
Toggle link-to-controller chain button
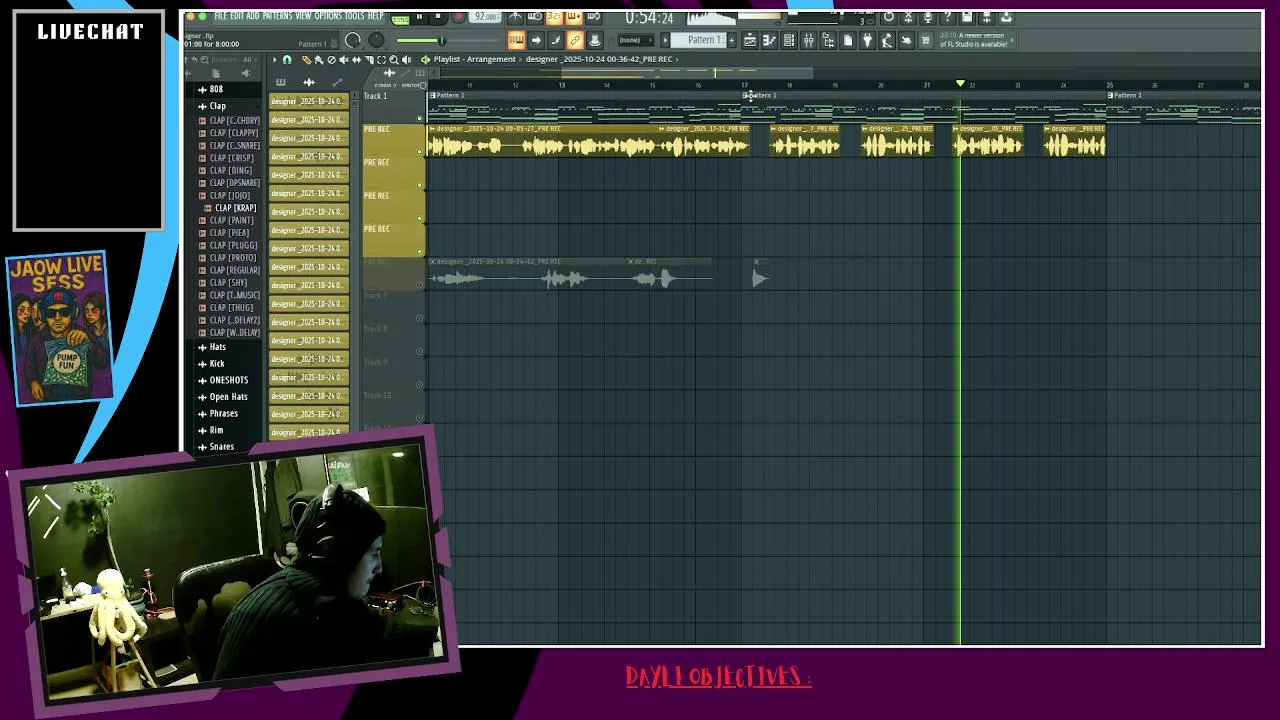574,40
